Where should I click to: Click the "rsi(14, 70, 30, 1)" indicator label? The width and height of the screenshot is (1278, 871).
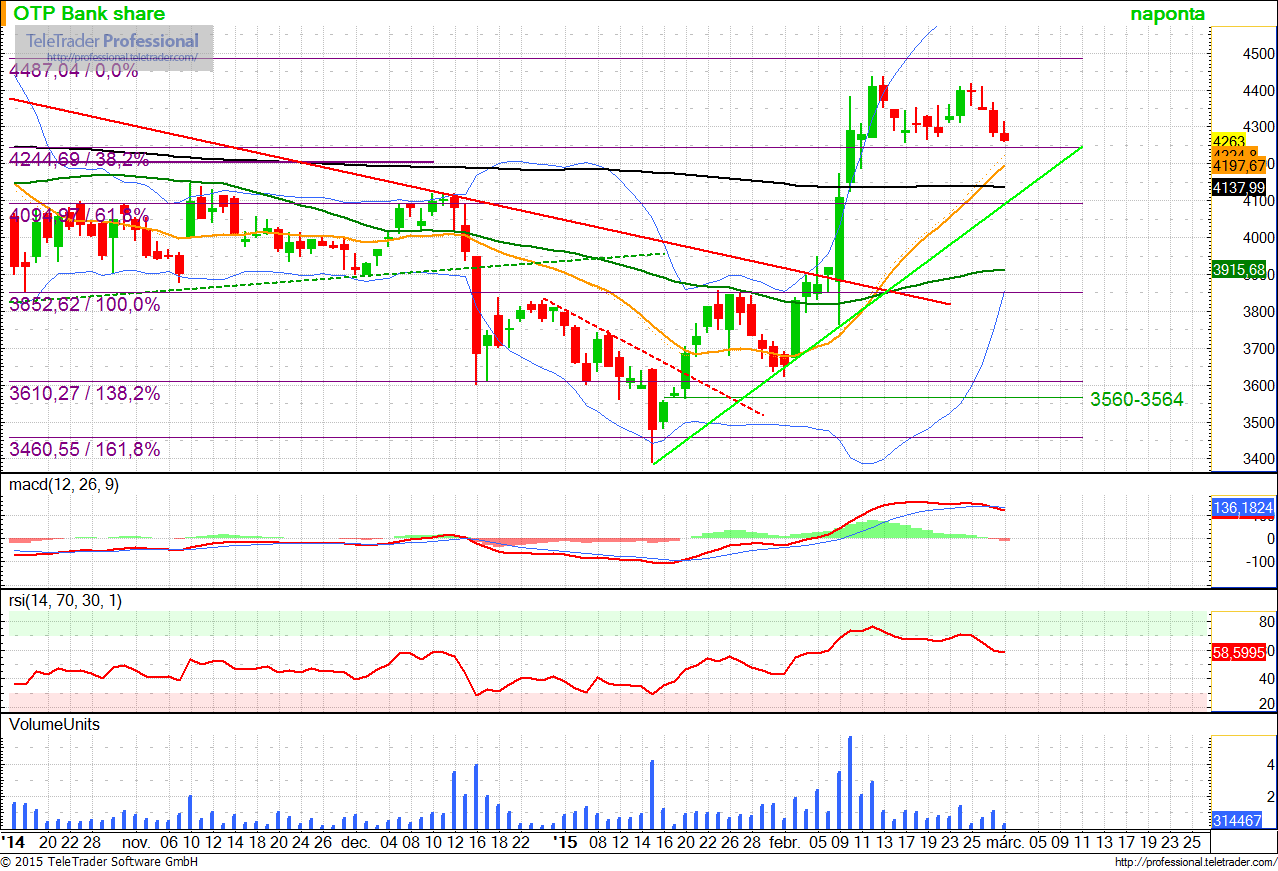pyautogui.click(x=65, y=600)
